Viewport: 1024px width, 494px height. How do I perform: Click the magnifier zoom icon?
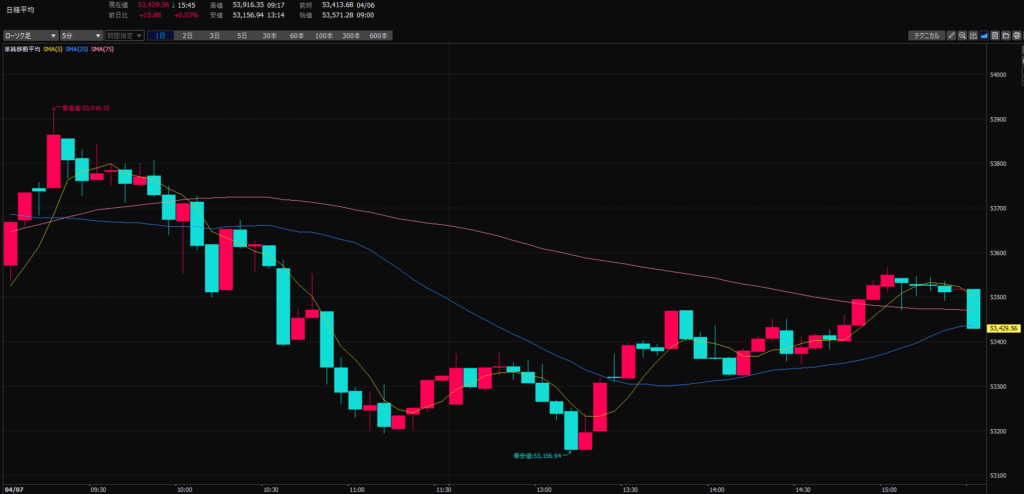coord(962,36)
